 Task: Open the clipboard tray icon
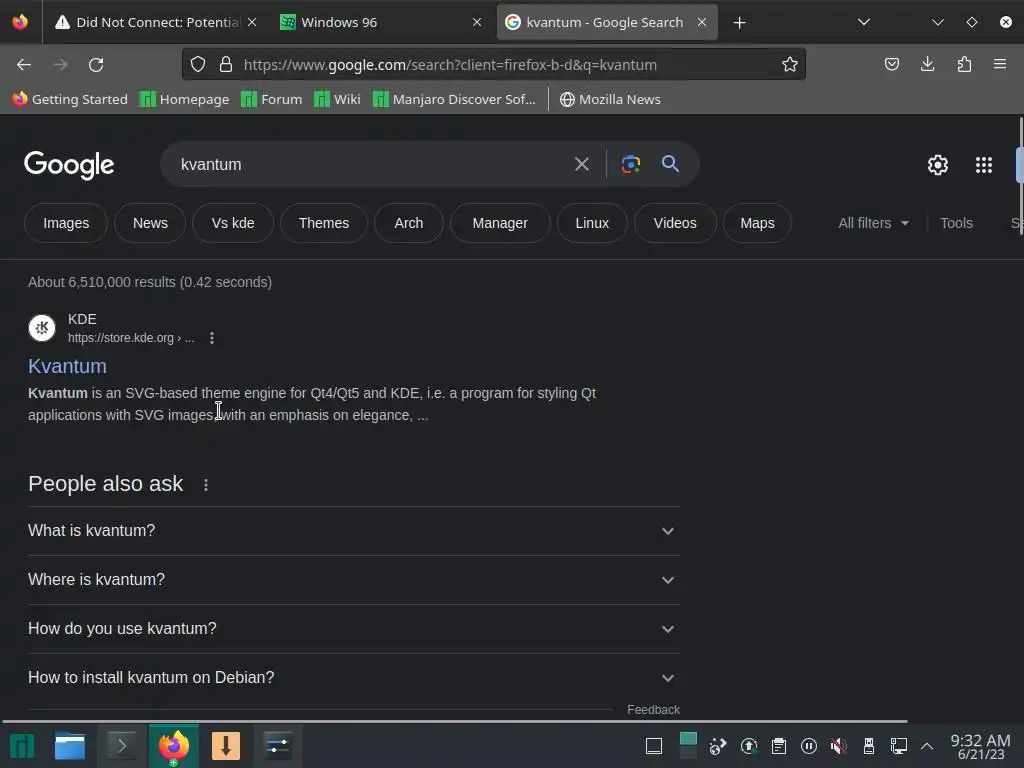click(778, 746)
